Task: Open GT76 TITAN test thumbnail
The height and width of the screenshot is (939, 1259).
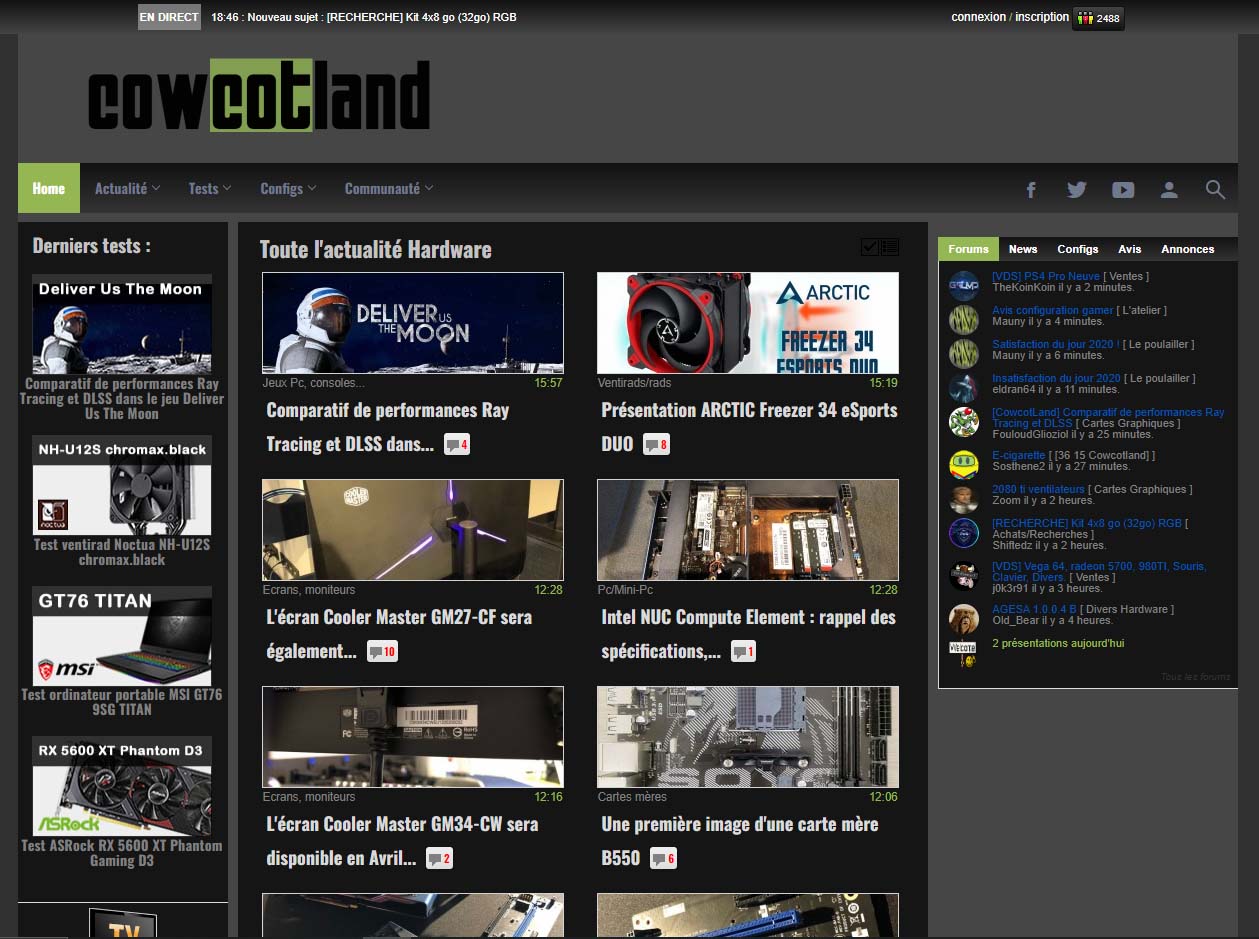Action: tap(122, 636)
